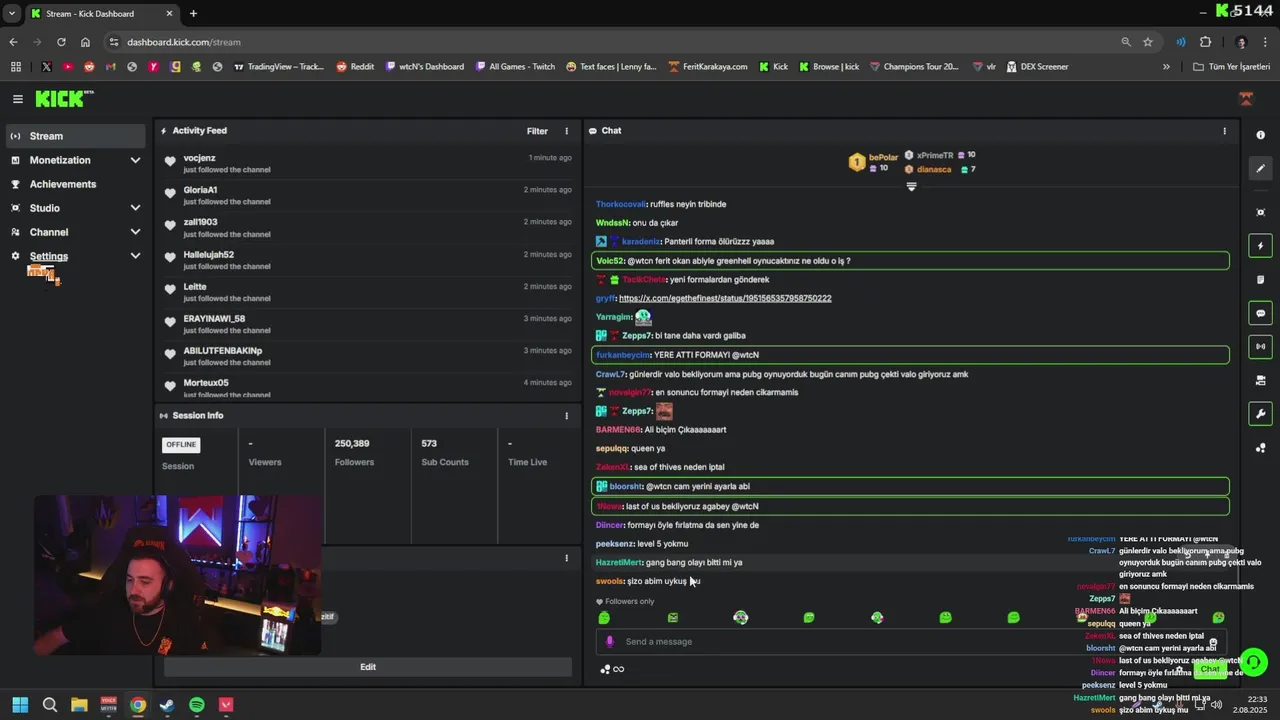Open Steam from the taskbar
The height and width of the screenshot is (720, 1280).
(167, 705)
